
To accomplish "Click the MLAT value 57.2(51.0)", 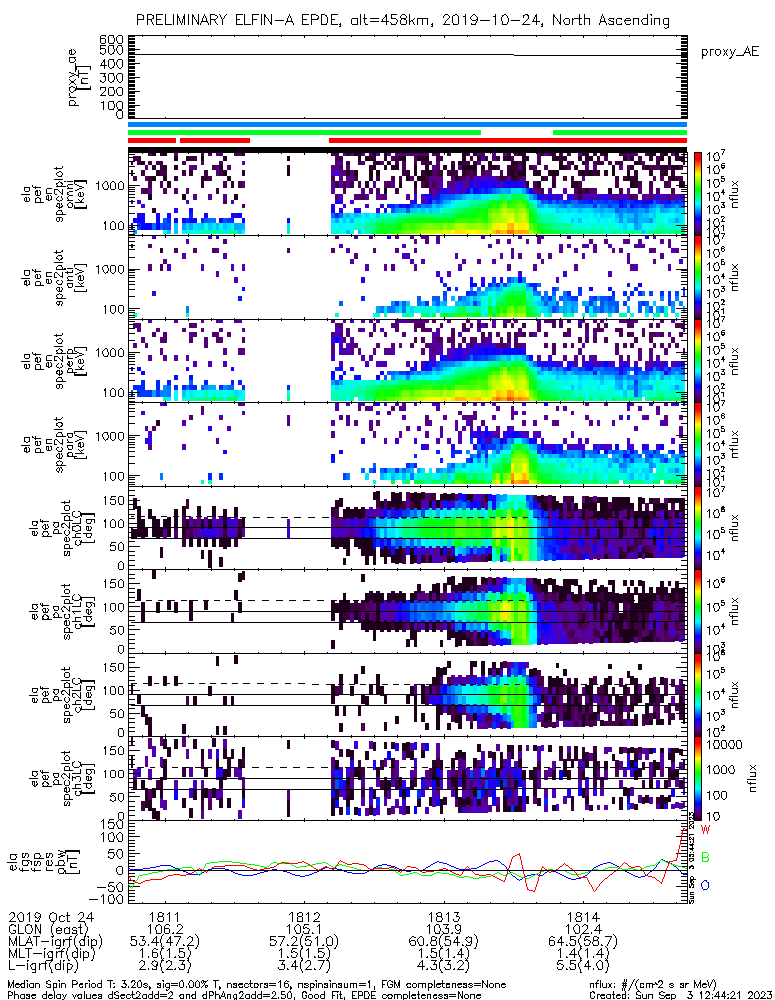I will [x=304, y=941].
